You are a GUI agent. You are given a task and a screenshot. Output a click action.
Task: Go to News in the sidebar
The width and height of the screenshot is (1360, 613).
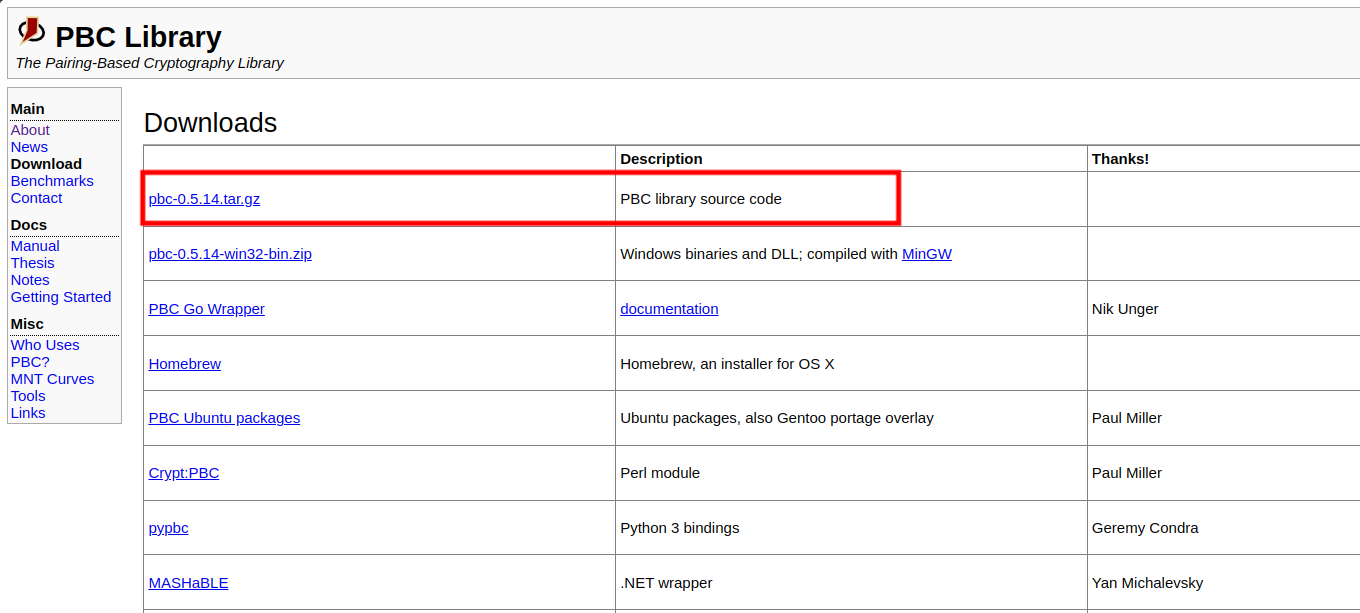point(29,147)
